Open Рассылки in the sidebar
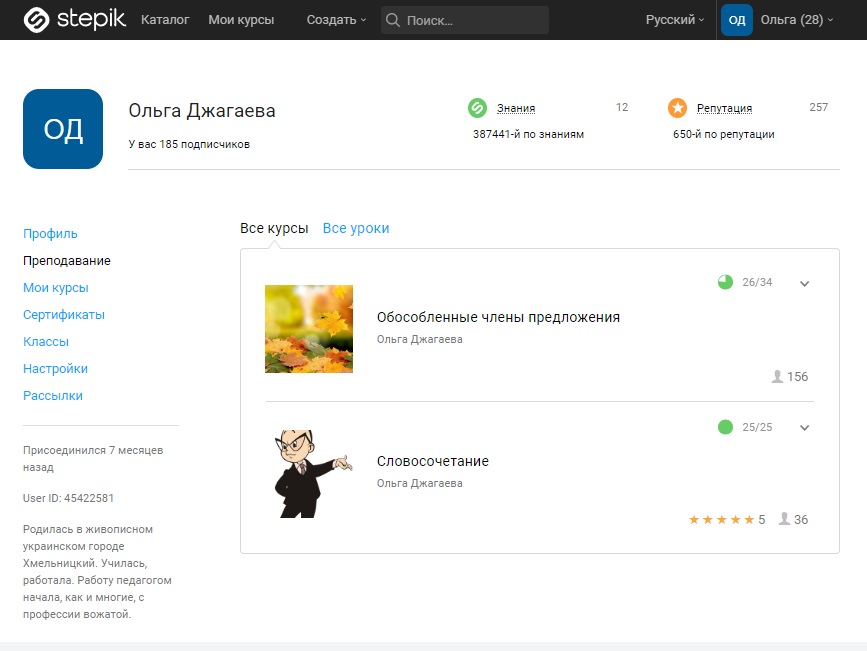This screenshot has height=651, width=867. (53, 395)
